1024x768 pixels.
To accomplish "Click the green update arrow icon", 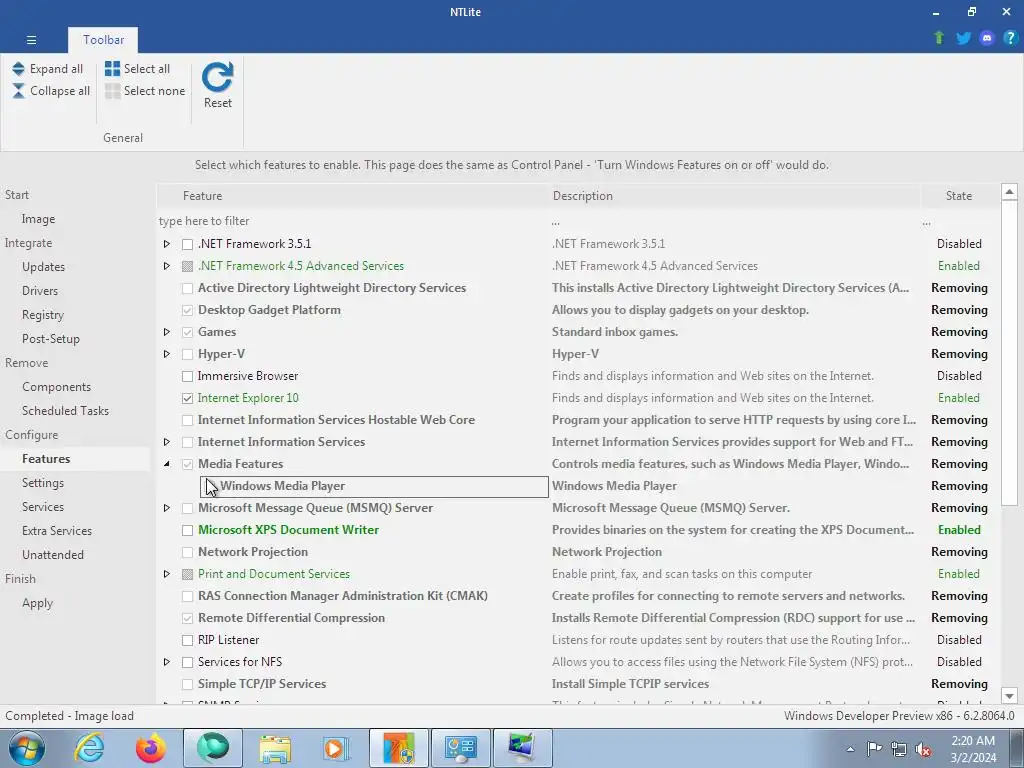I will 939,39.
